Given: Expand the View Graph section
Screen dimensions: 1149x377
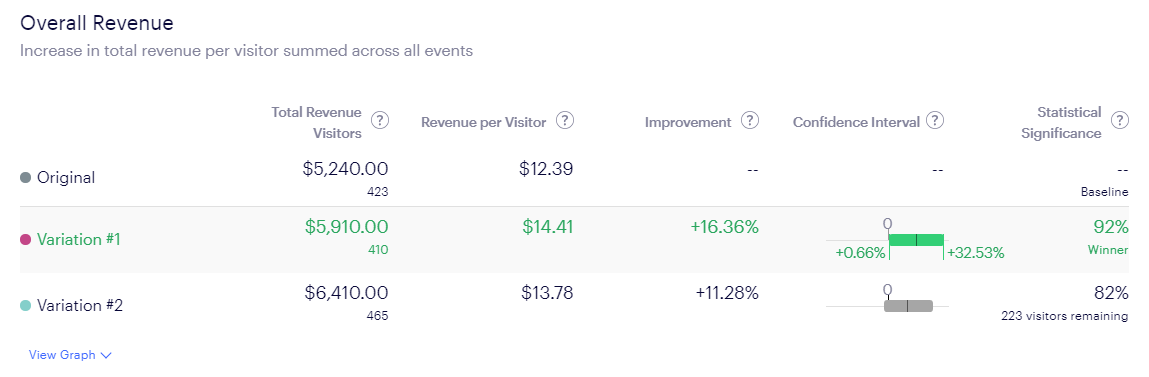Looking at the screenshot, I should (70, 355).
